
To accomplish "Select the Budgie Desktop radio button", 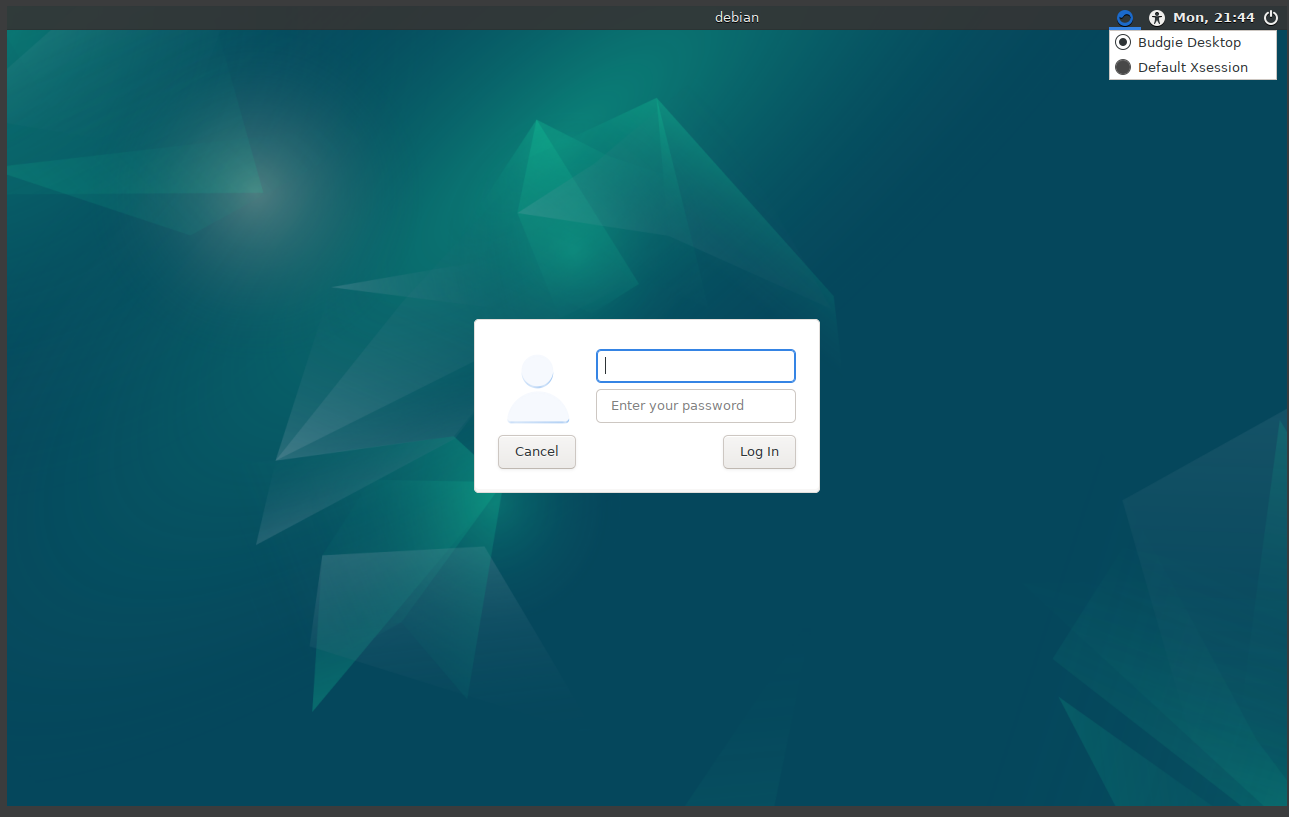I will [1123, 42].
